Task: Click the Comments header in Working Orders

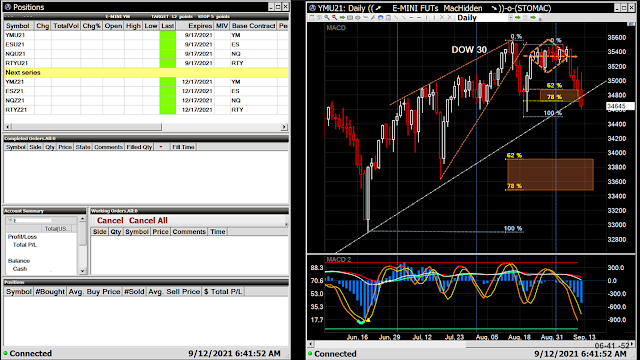Action: tap(189, 232)
